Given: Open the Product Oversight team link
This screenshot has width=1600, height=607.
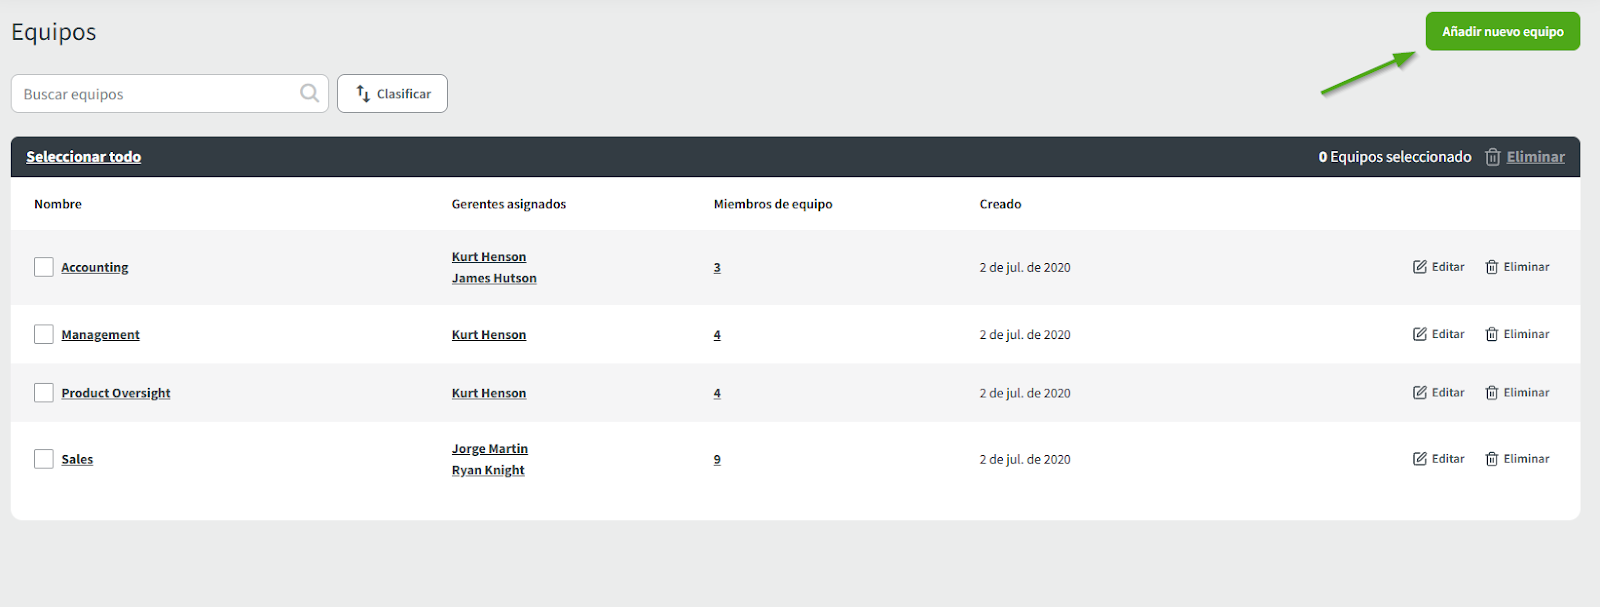Looking at the screenshot, I should tap(116, 393).
